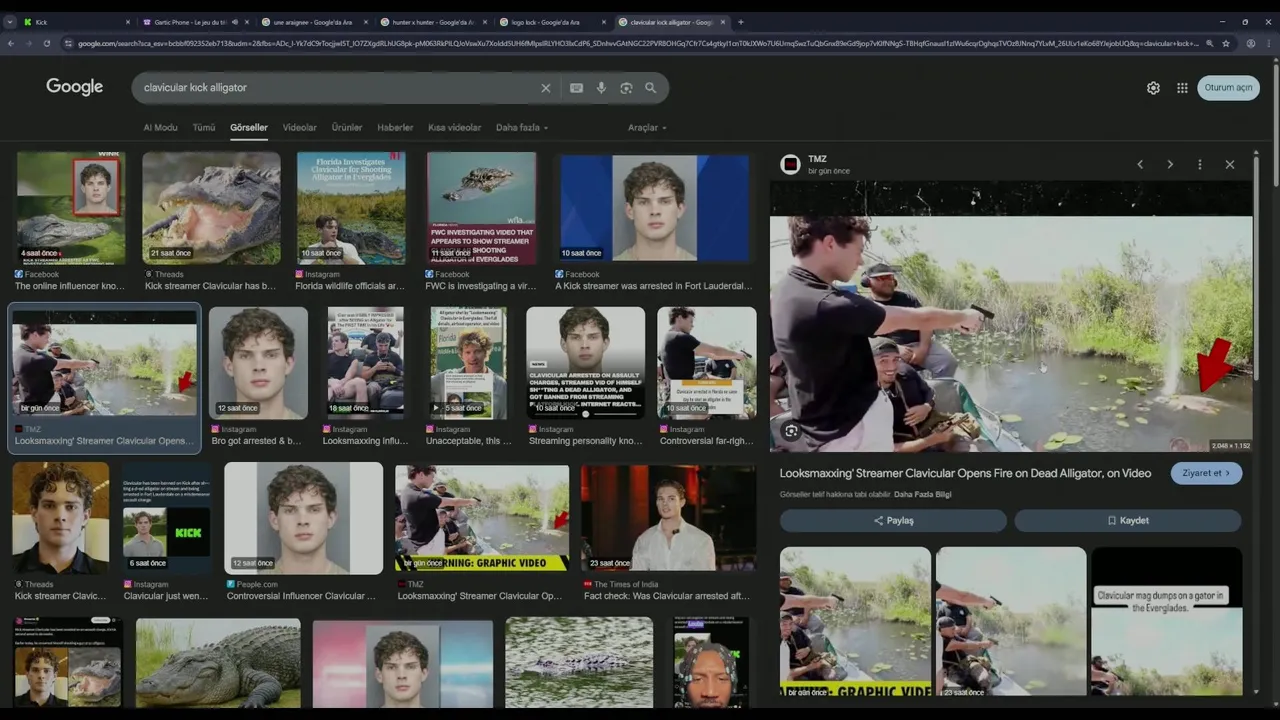
Task: Open Florida Investigates Instagram thumbnail
Action: pyautogui.click(x=351, y=208)
